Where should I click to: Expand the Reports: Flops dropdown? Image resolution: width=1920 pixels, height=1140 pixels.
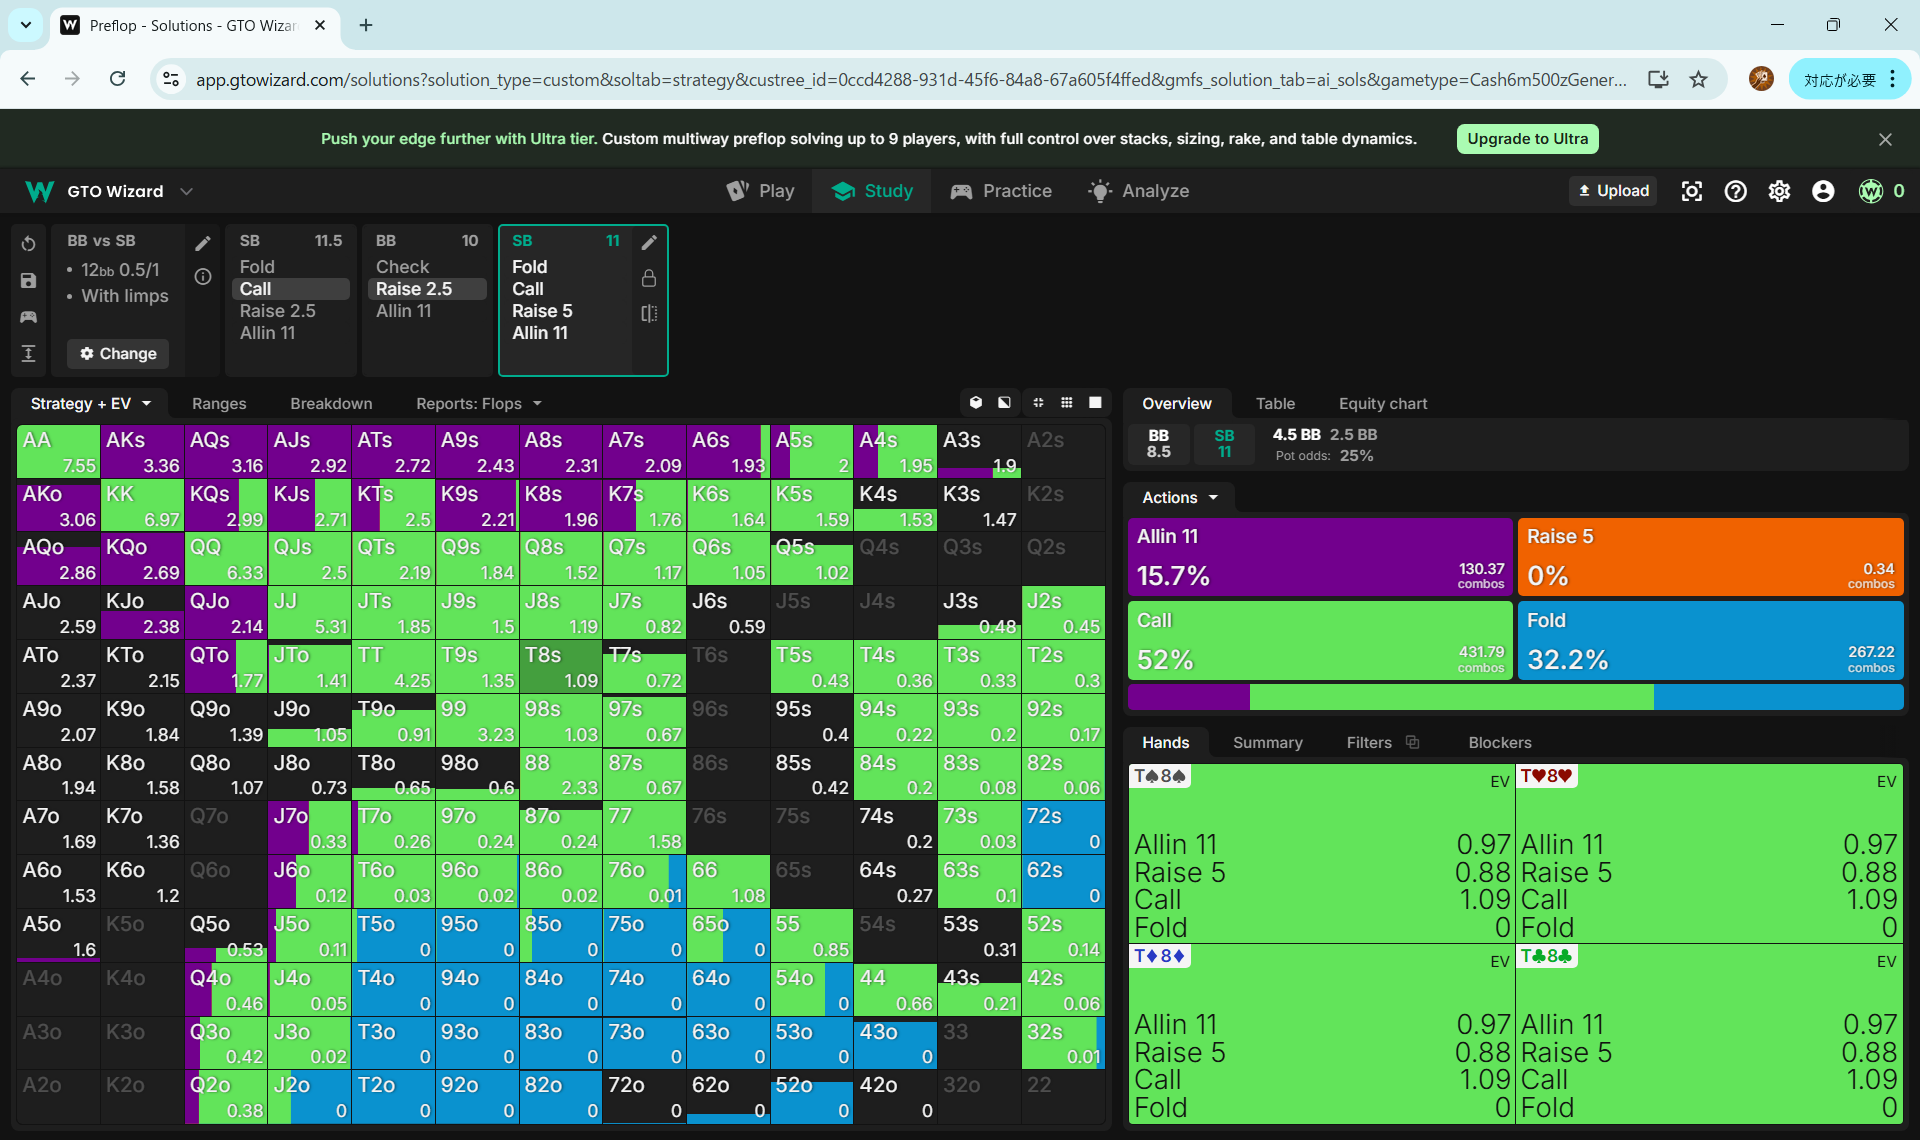[478, 404]
